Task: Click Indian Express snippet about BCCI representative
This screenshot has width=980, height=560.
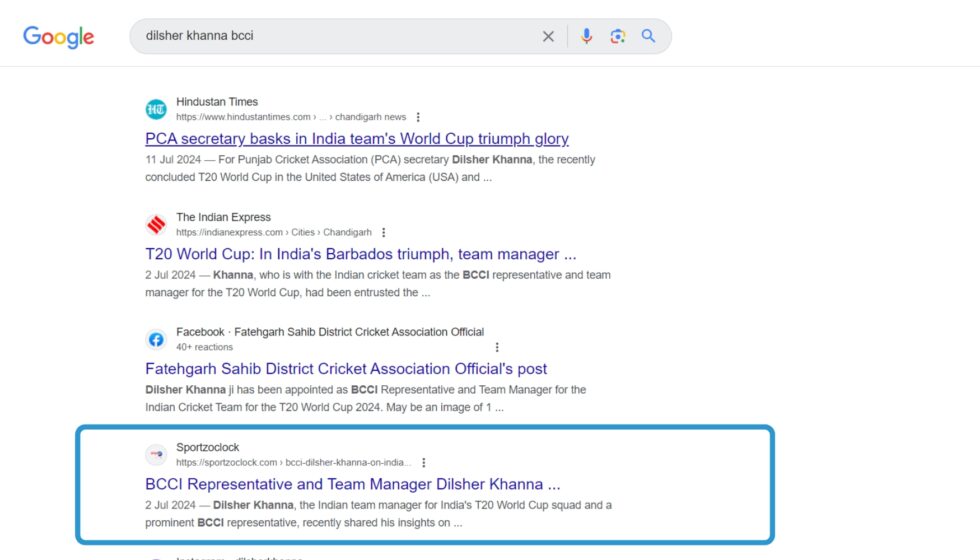Action: (378, 284)
